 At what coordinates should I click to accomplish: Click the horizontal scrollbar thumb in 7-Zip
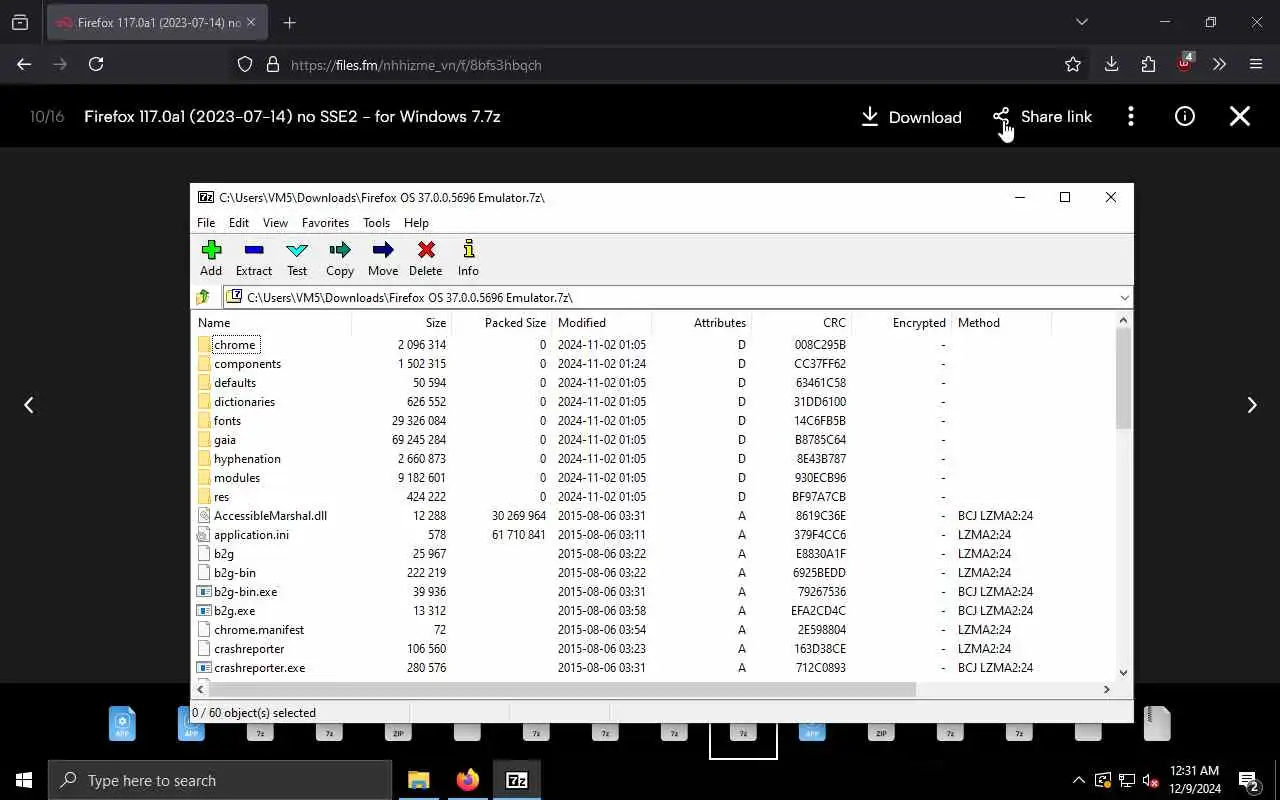click(x=562, y=689)
